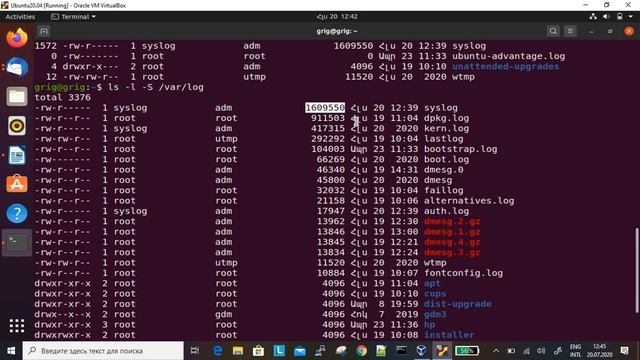The image size is (640, 360).
Task: Click the blue gdm3 directory name
Action: [435, 314]
